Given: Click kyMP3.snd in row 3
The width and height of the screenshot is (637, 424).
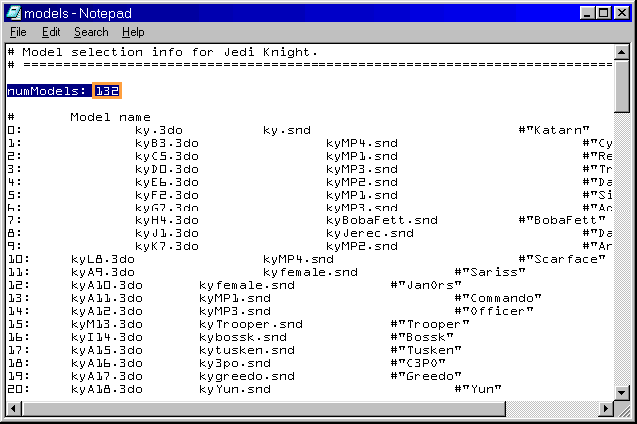Looking at the screenshot, I should click(x=362, y=169).
